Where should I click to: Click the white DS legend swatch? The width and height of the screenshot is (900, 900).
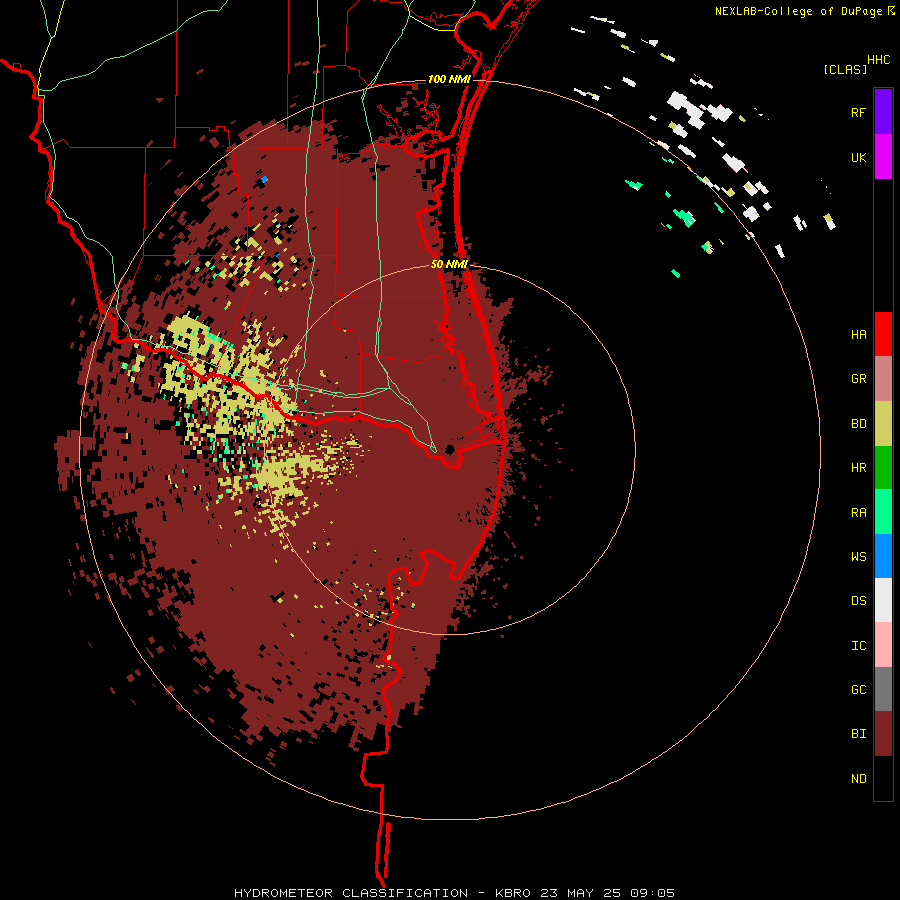point(883,600)
